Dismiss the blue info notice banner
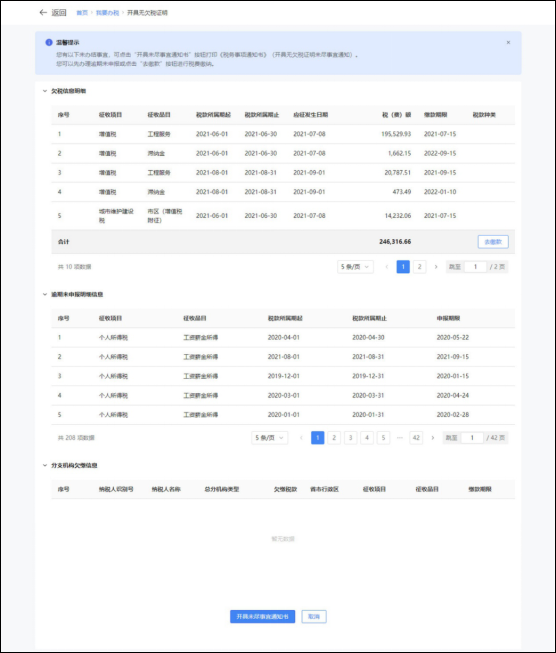The height and width of the screenshot is (653, 556). 508,42
